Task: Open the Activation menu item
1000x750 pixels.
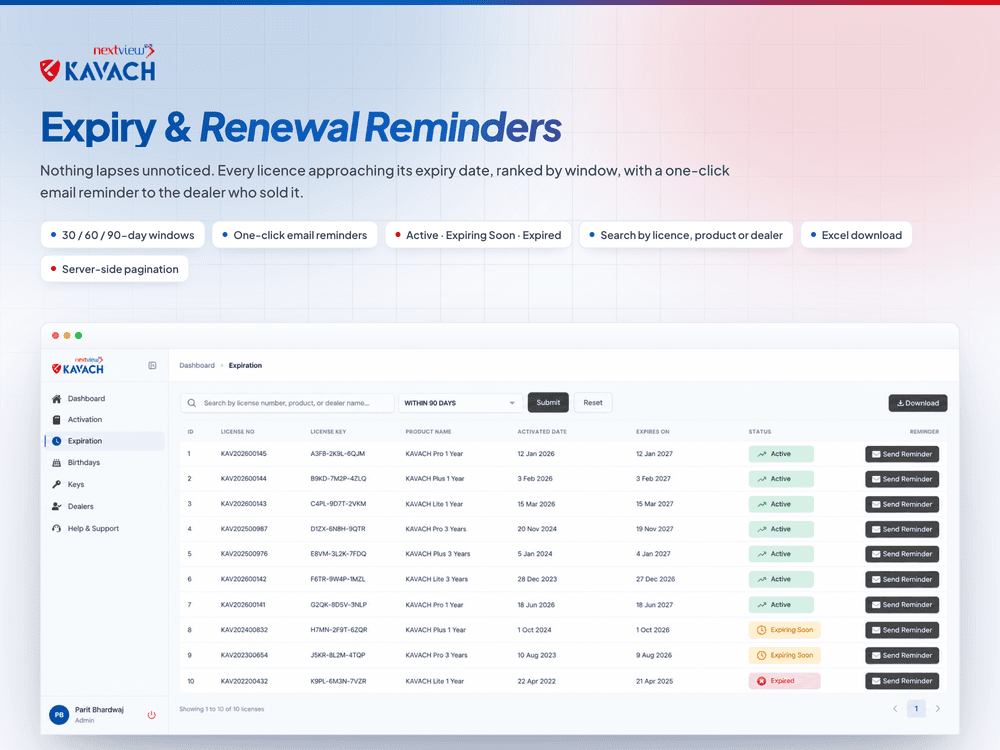Action: 105,420
